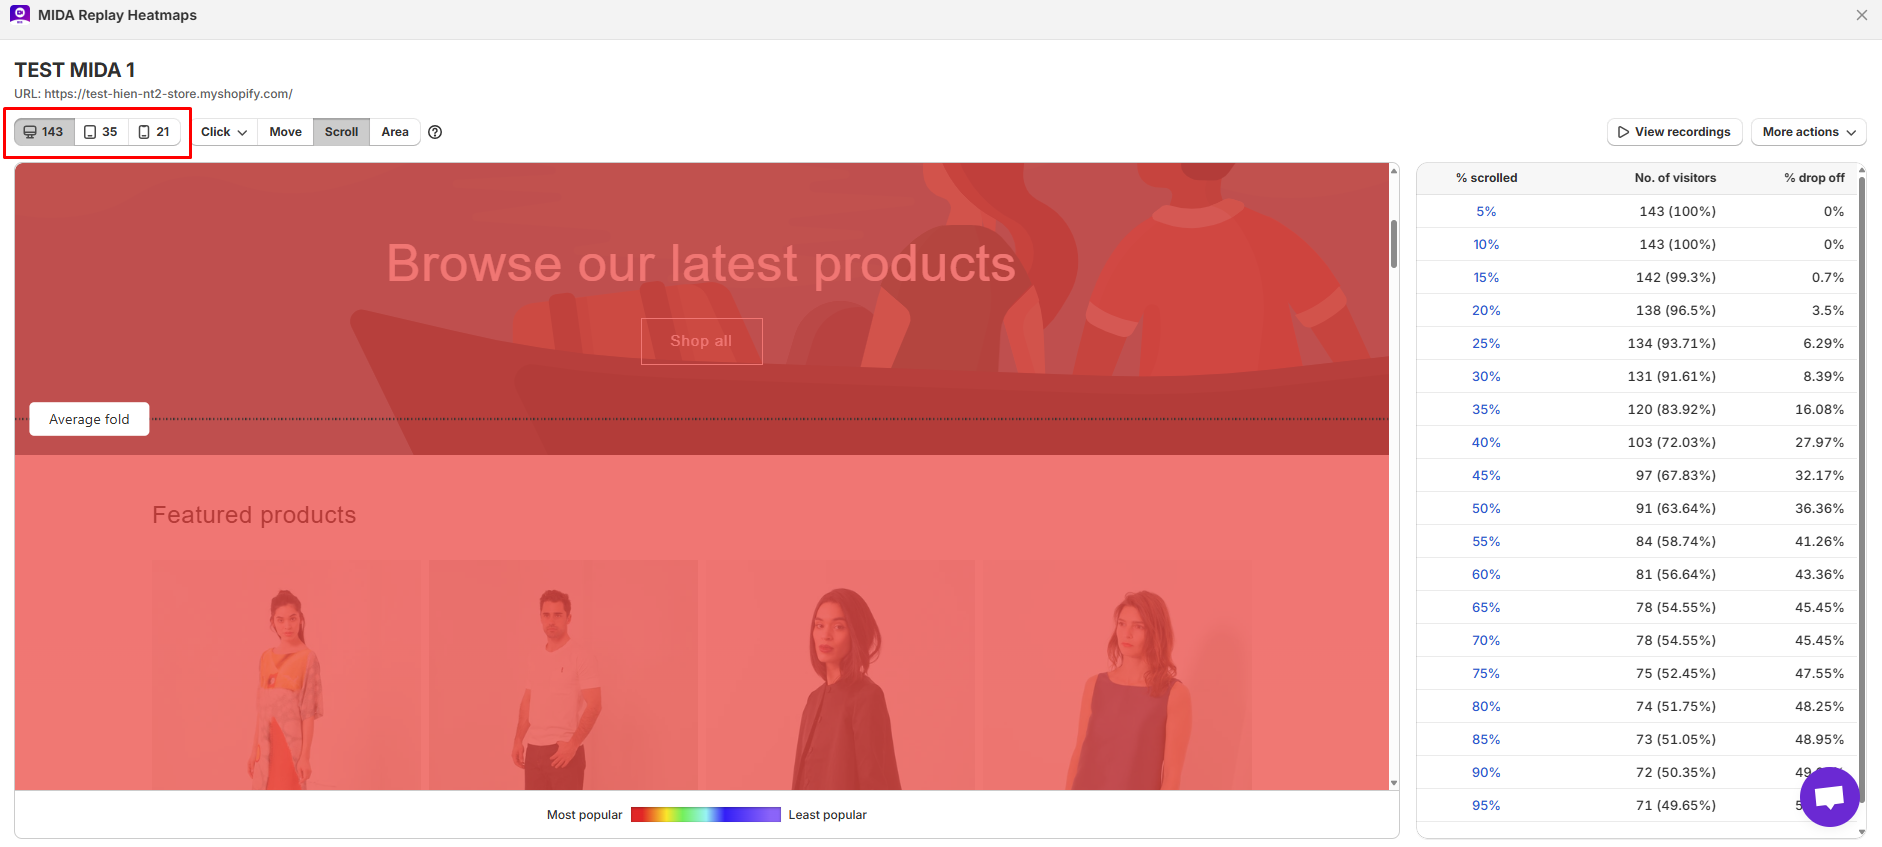Expand the Click heatmap type dropdown
The height and width of the screenshot is (847, 1882).
[224, 132]
